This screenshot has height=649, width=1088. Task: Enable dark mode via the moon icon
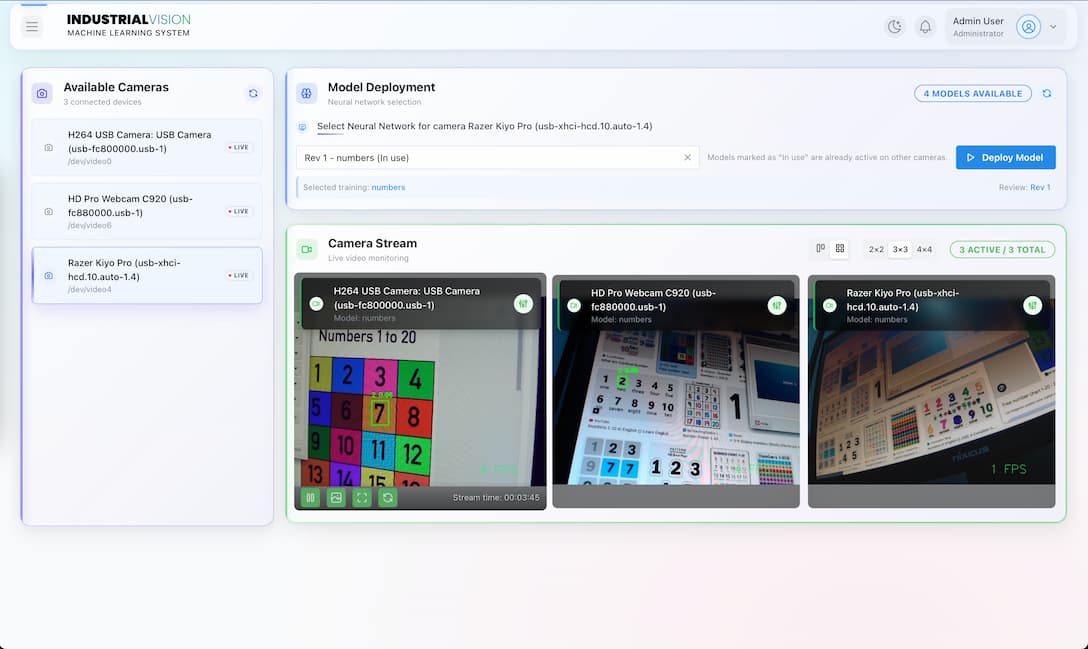pos(894,26)
